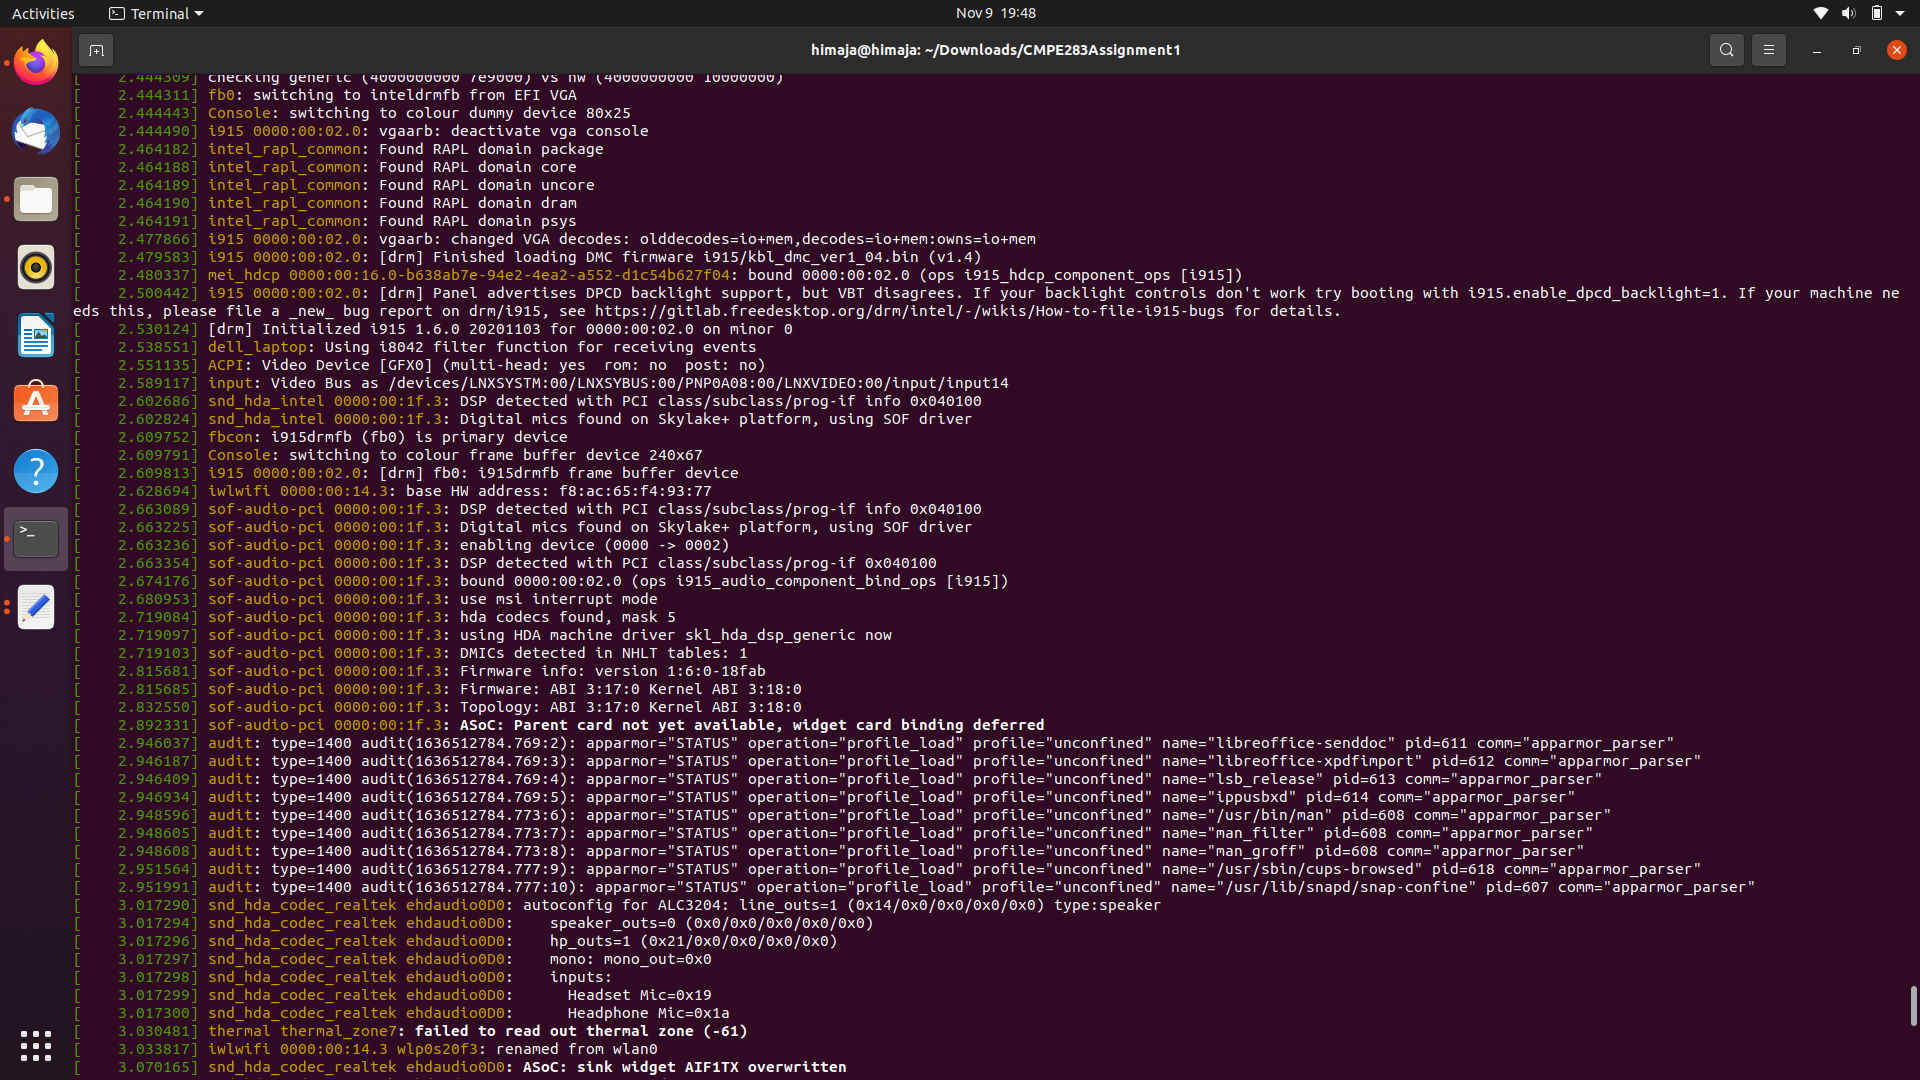Viewport: 1920px width, 1080px height.
Task: Close the terminal window
Action: click(x=1896, y=50)
